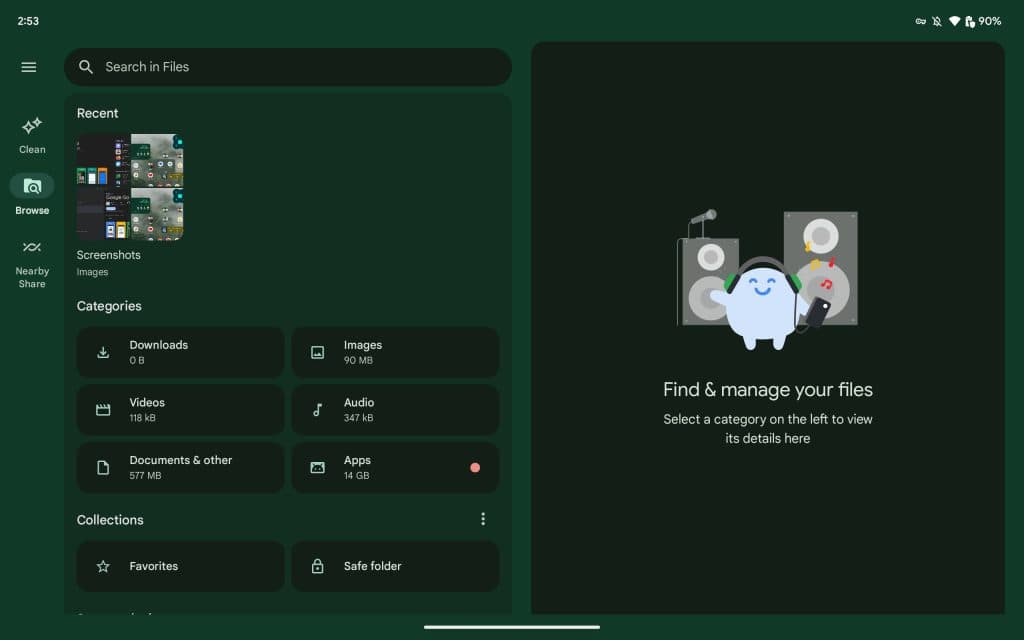Viewport: 1024px width, 640px height.
Task: Open the Audio category
Action: (395, 409)
